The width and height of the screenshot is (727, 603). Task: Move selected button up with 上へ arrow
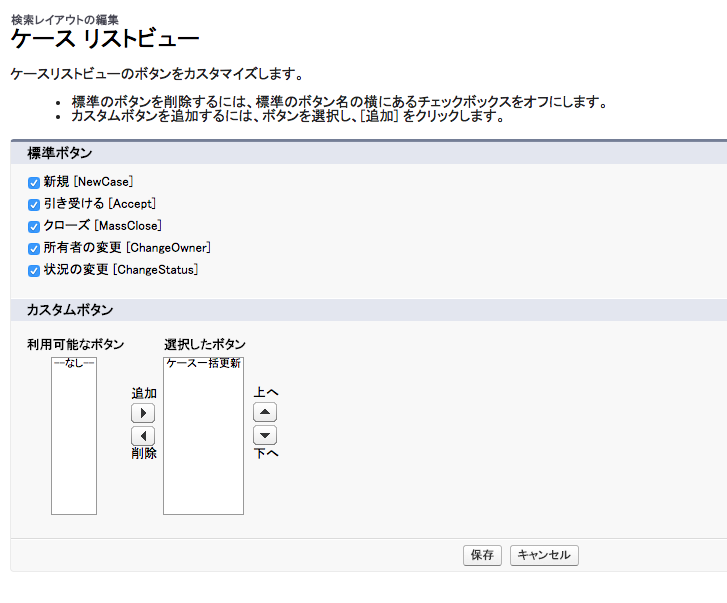pyautogui.click(x=265, y=412)
